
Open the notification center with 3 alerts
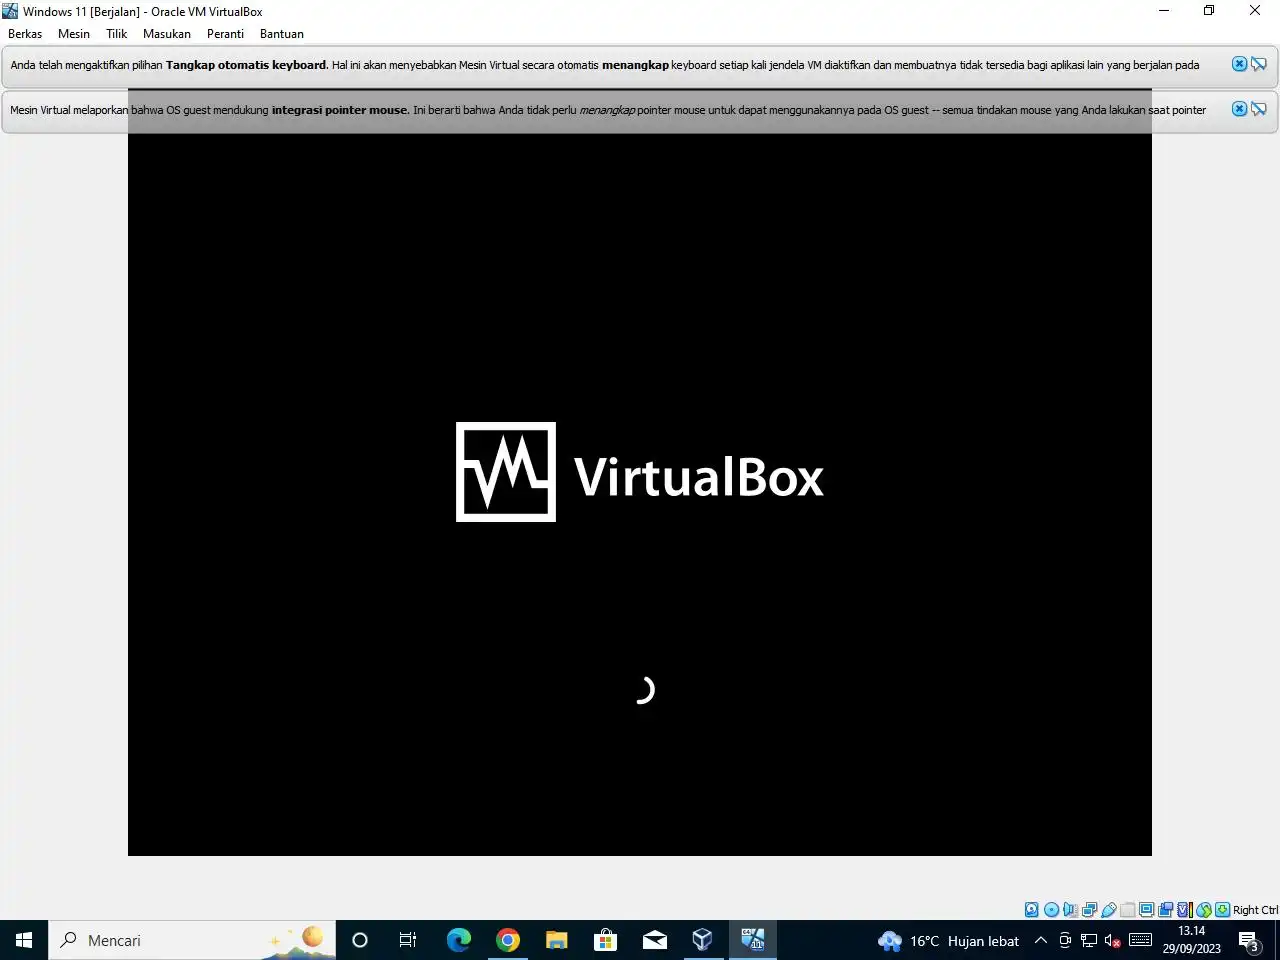click(1249, 940)
